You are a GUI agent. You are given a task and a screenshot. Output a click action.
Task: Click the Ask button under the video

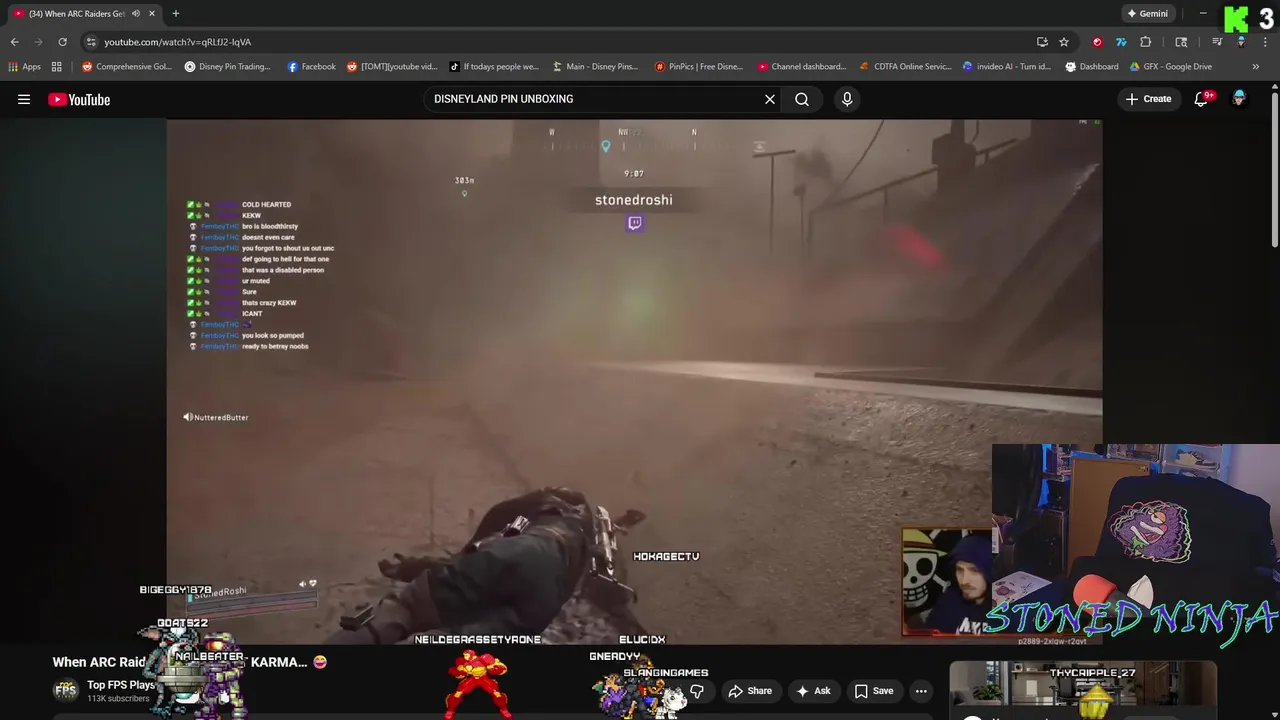[813, 691]
